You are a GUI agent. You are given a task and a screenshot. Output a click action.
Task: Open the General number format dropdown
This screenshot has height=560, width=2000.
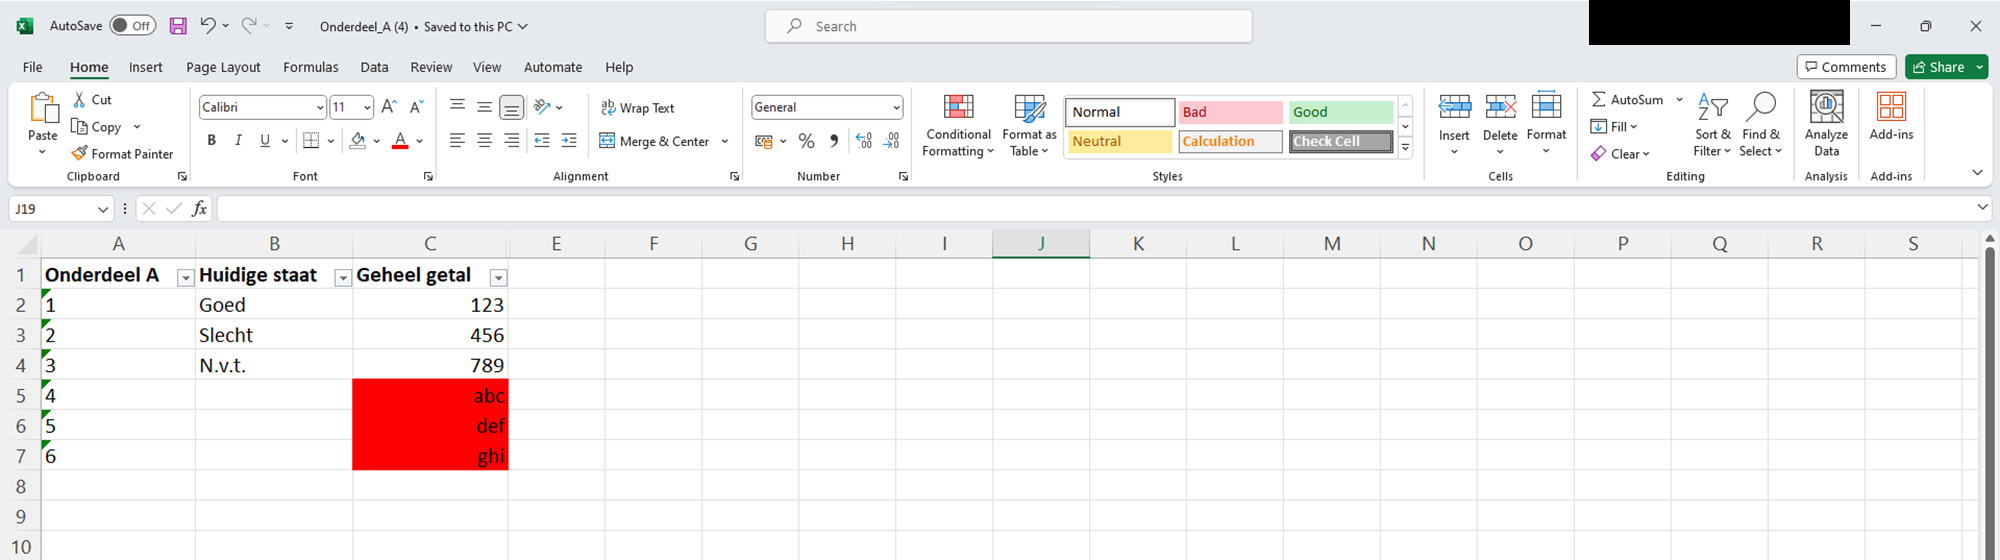click(896, 108)
